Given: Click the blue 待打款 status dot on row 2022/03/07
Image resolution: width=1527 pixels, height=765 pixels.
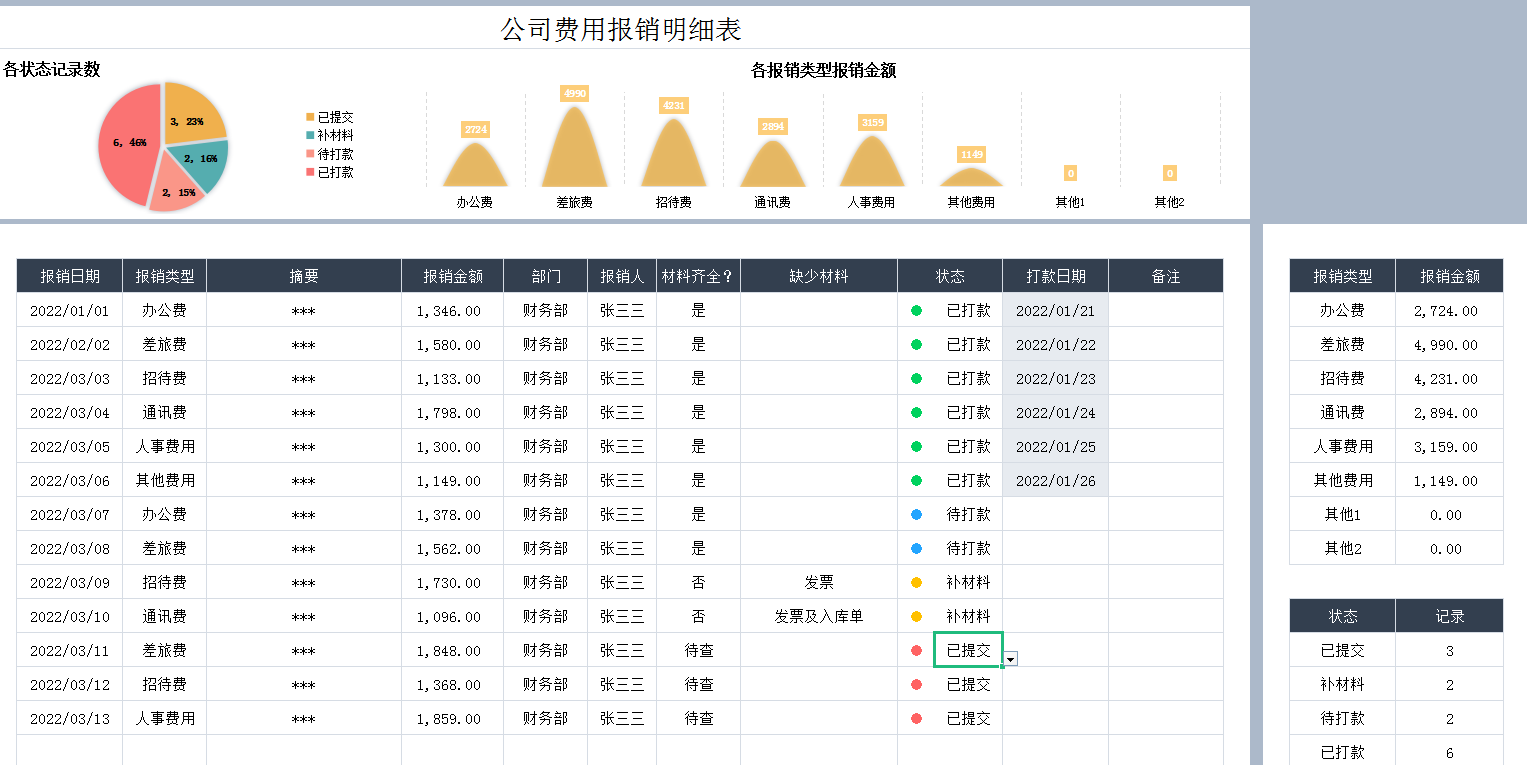Looking at the screenshot, I should pos(918,514).
